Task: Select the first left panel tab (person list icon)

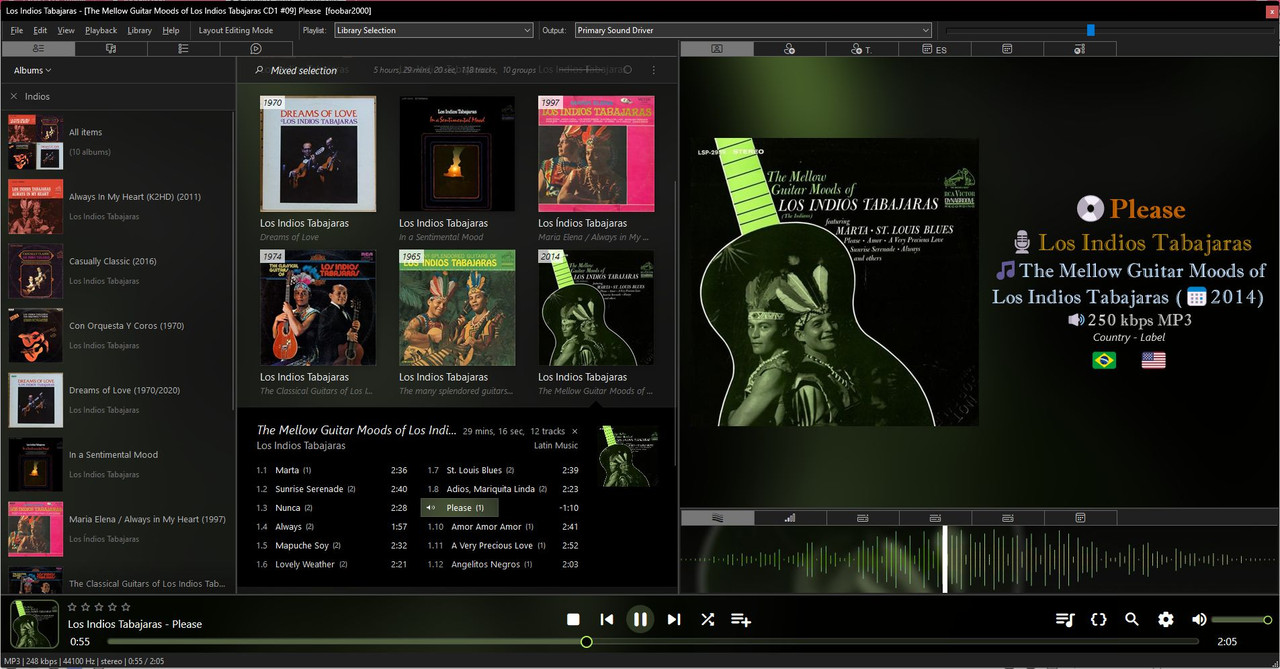Action: point(38,48)
